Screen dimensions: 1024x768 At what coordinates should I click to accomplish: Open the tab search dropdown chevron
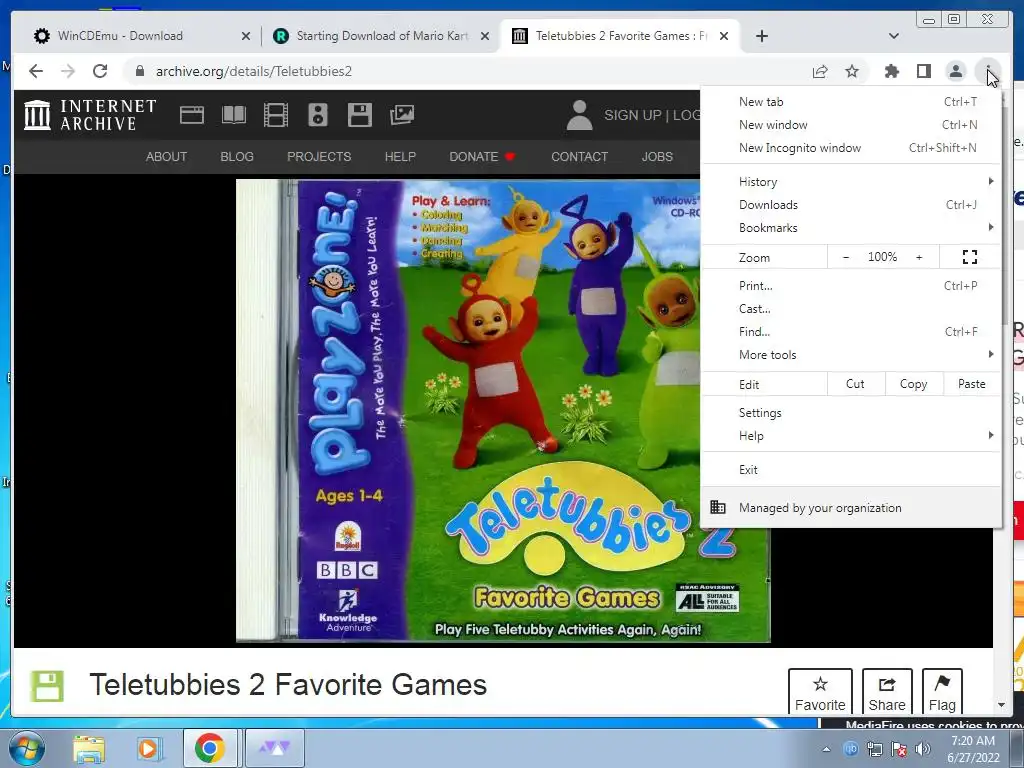click(x=893, y=36)
